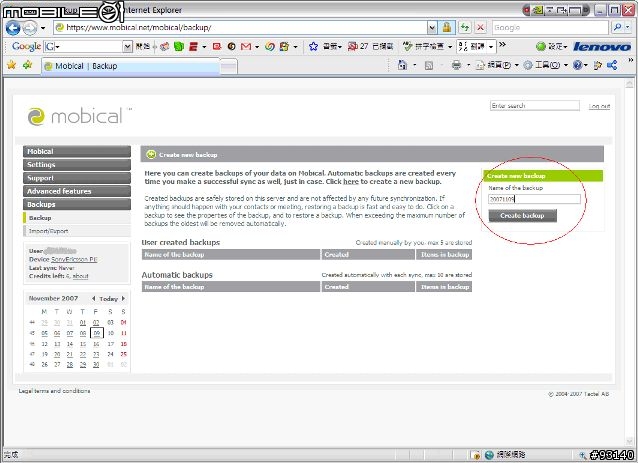The image size is (638, 463).
Task: Open the Settings sidebar menu
Action: [77, 165]
